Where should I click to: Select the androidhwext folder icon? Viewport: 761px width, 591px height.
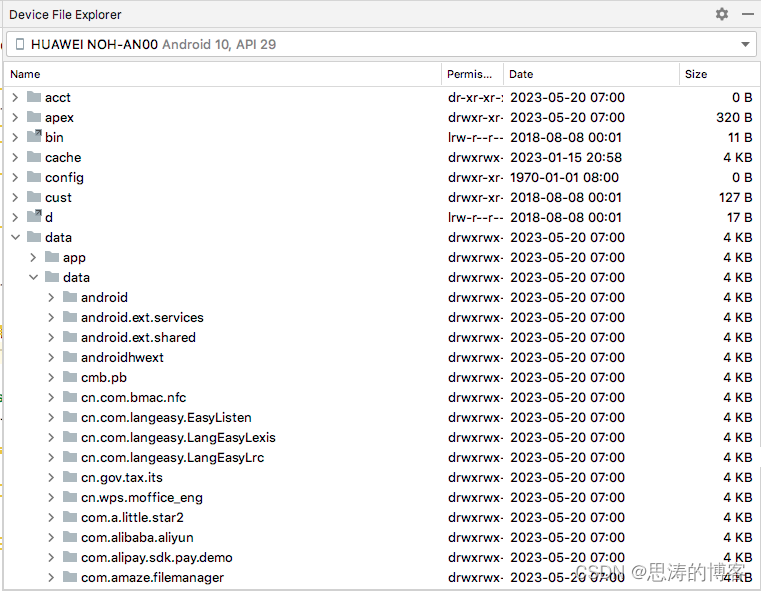click(70, 357)
